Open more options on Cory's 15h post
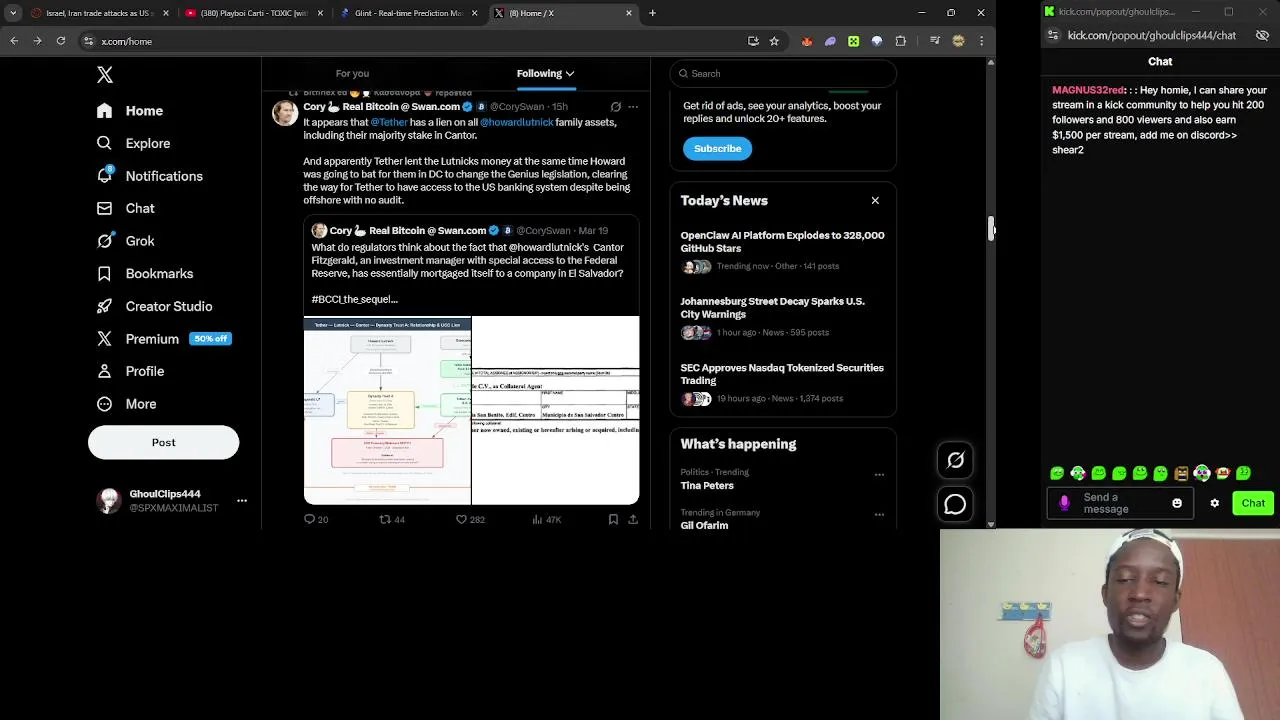 point(633,107)
